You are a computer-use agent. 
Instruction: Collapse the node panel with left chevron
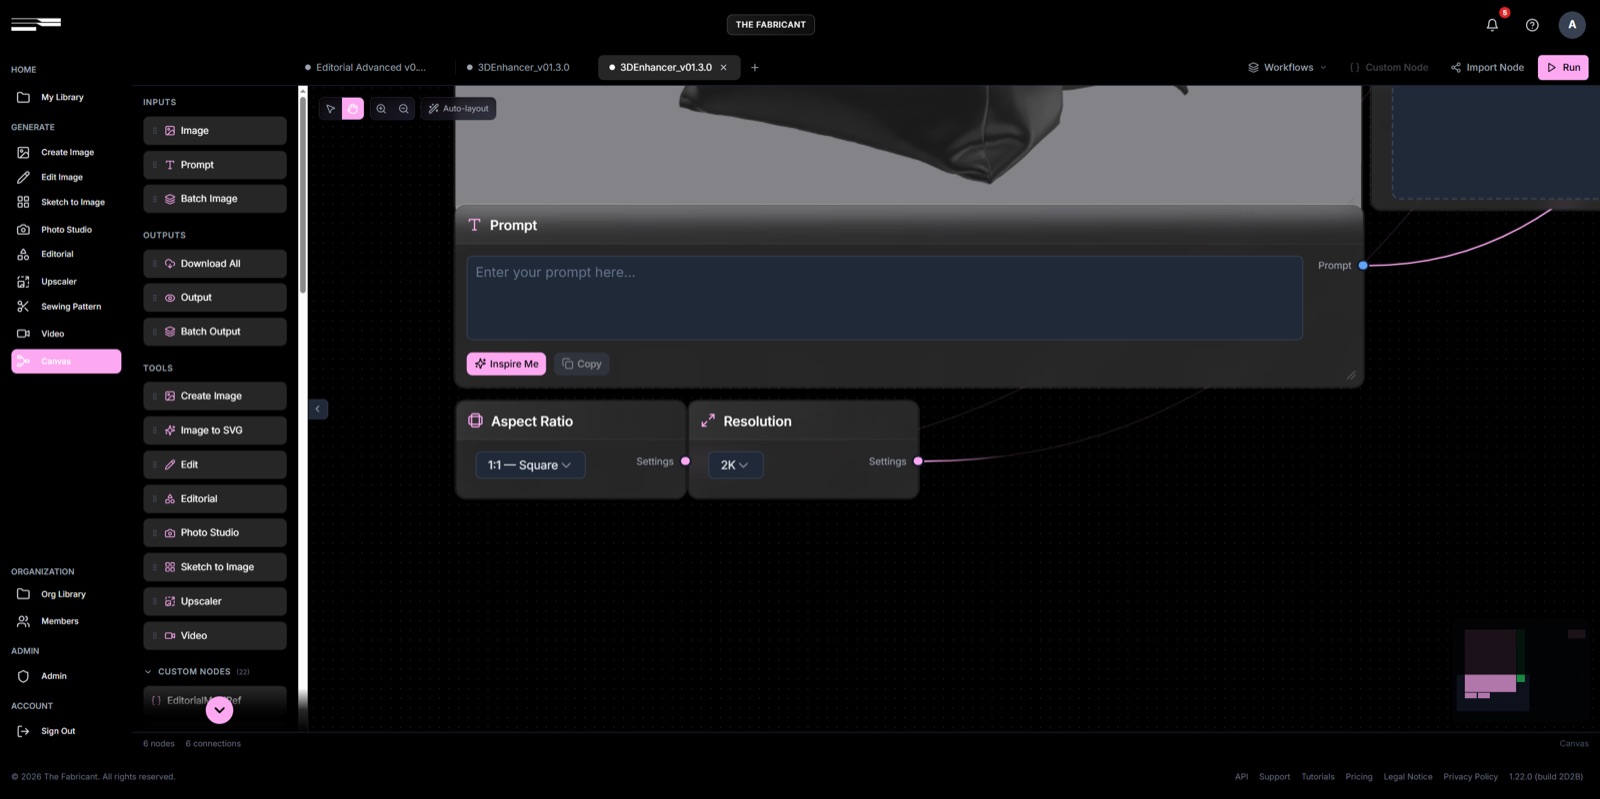[x=318, y=409]
